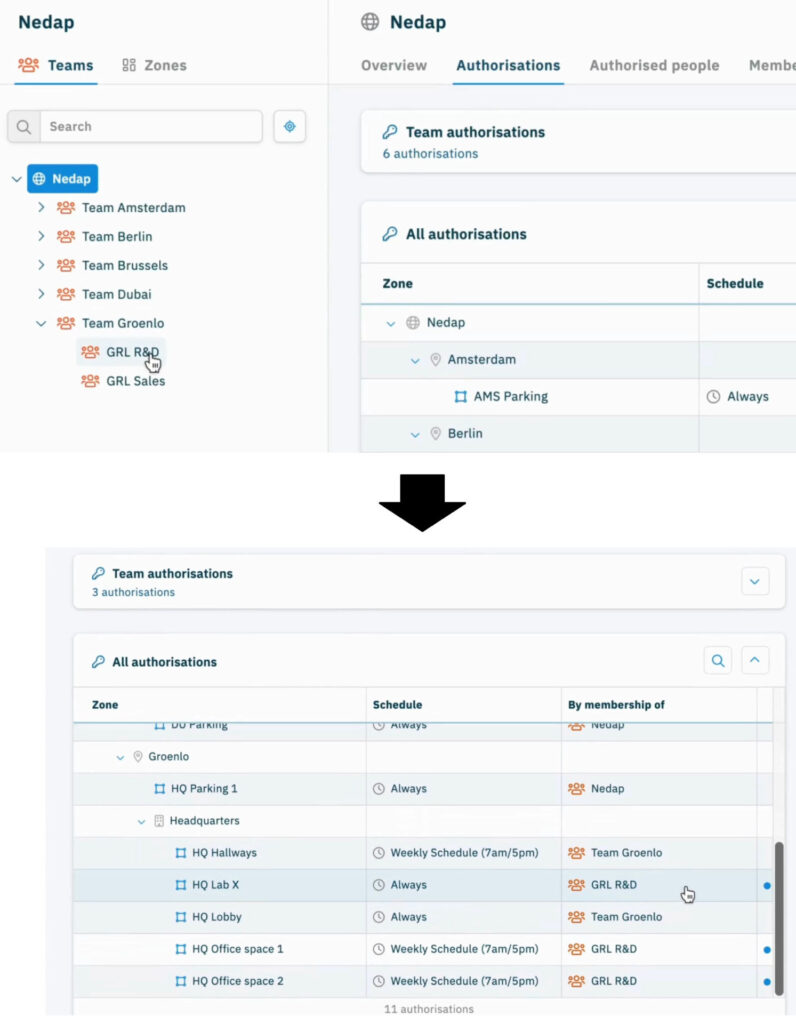This screenshot has height=1024, width=796.
Task: Click the HQ Parking 1 zone row
Action: tap(422, 789)
